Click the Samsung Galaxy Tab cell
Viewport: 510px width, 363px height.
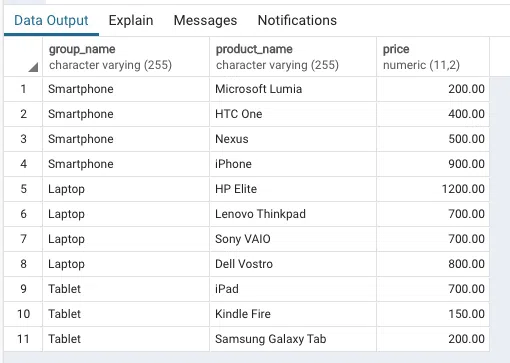coord(293,339)
